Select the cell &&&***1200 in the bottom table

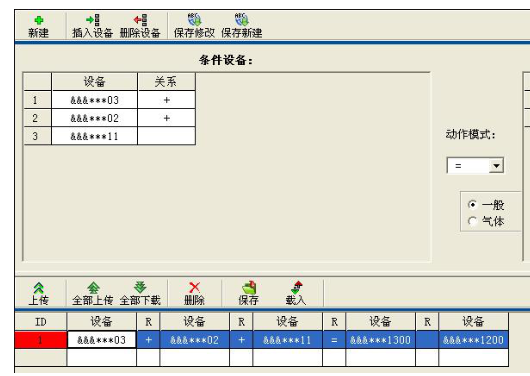click(x=474, y=340)
